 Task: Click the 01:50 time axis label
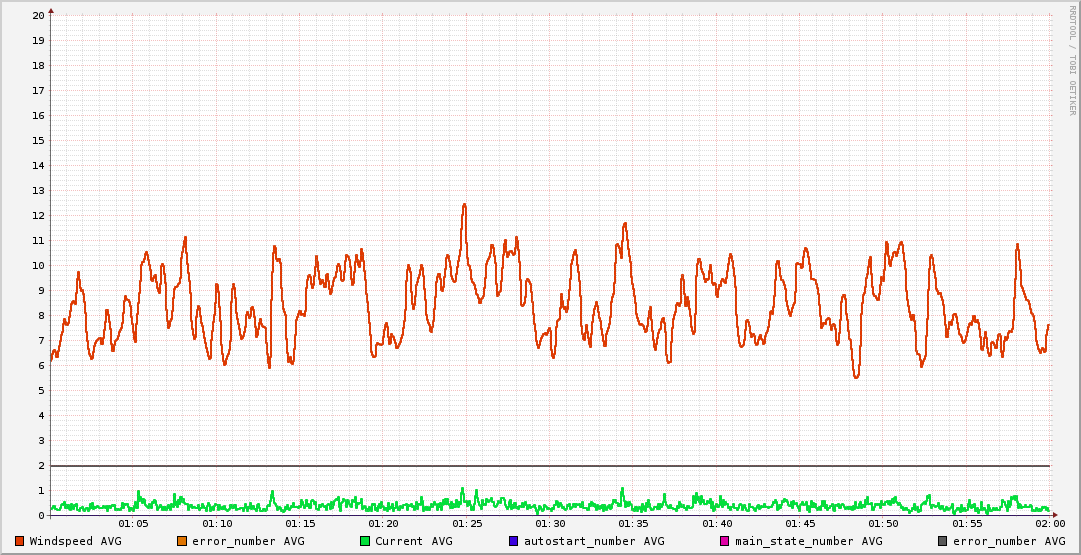pyautogui.click(x=883, y=524)
